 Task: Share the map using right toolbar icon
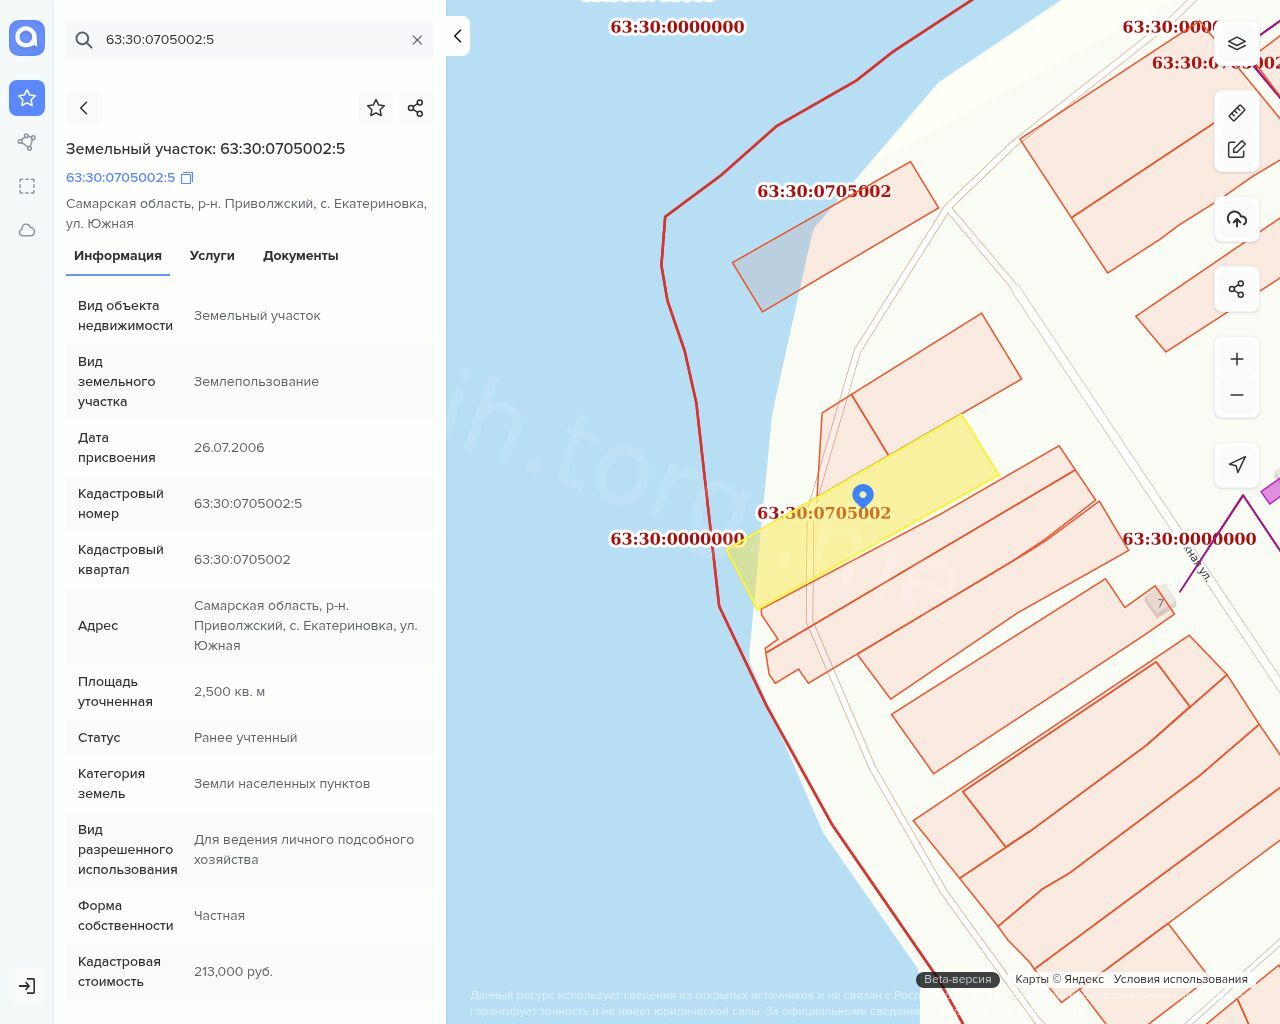[1237, 289]
